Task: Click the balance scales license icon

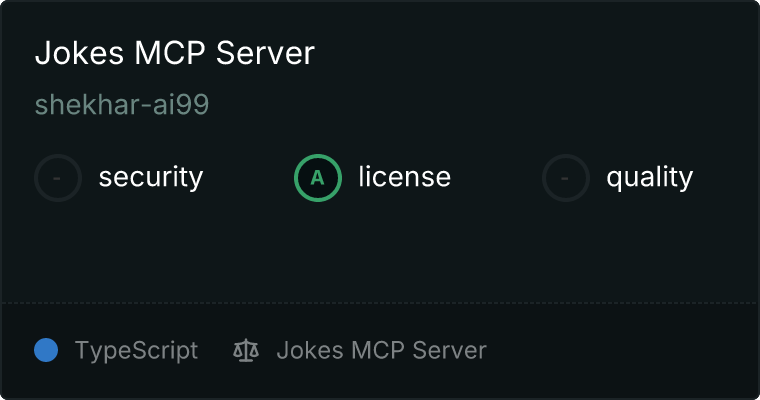Action: coord(245,350)
